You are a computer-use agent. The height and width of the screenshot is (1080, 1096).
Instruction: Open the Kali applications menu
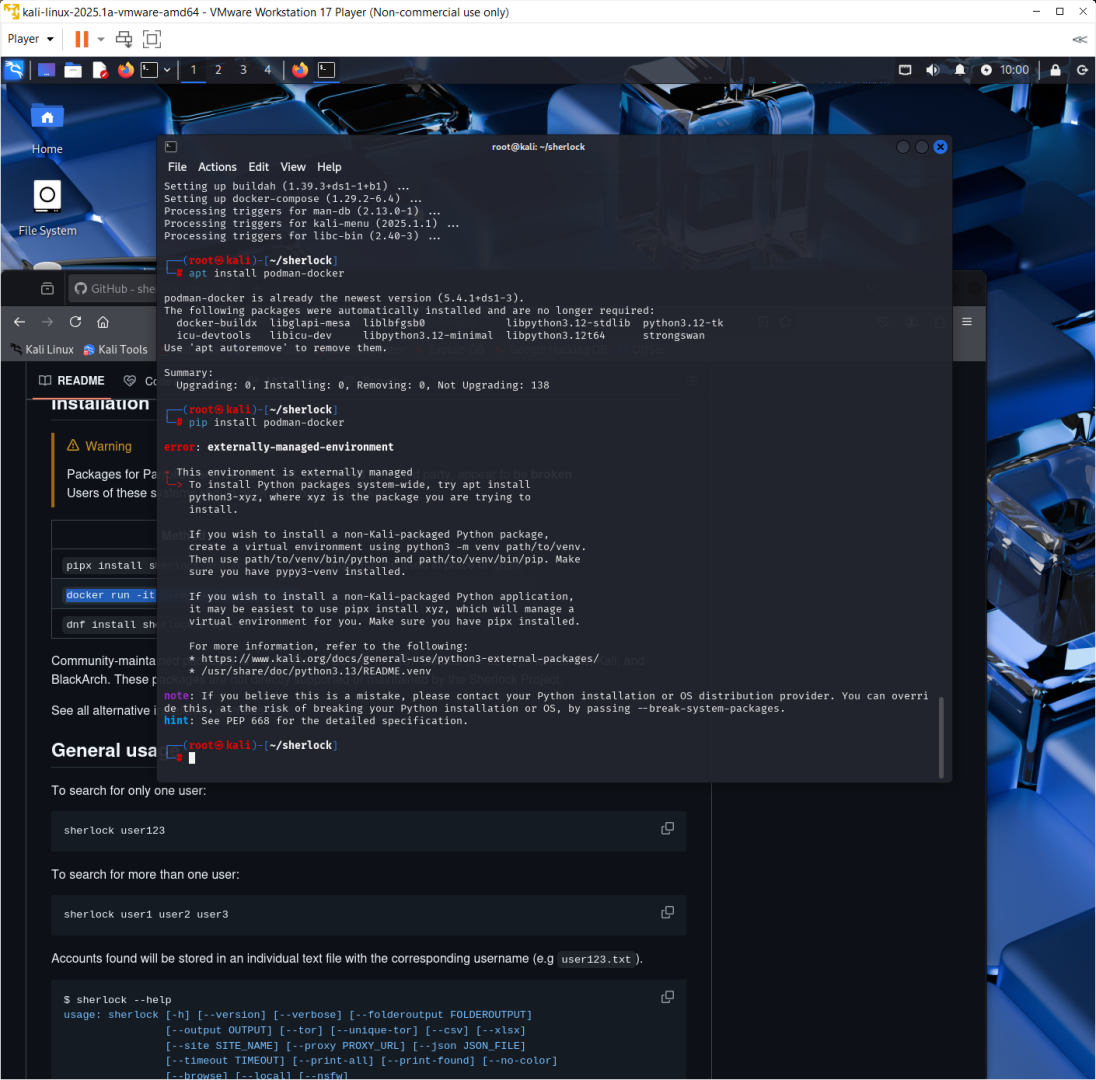coord(14,70)
